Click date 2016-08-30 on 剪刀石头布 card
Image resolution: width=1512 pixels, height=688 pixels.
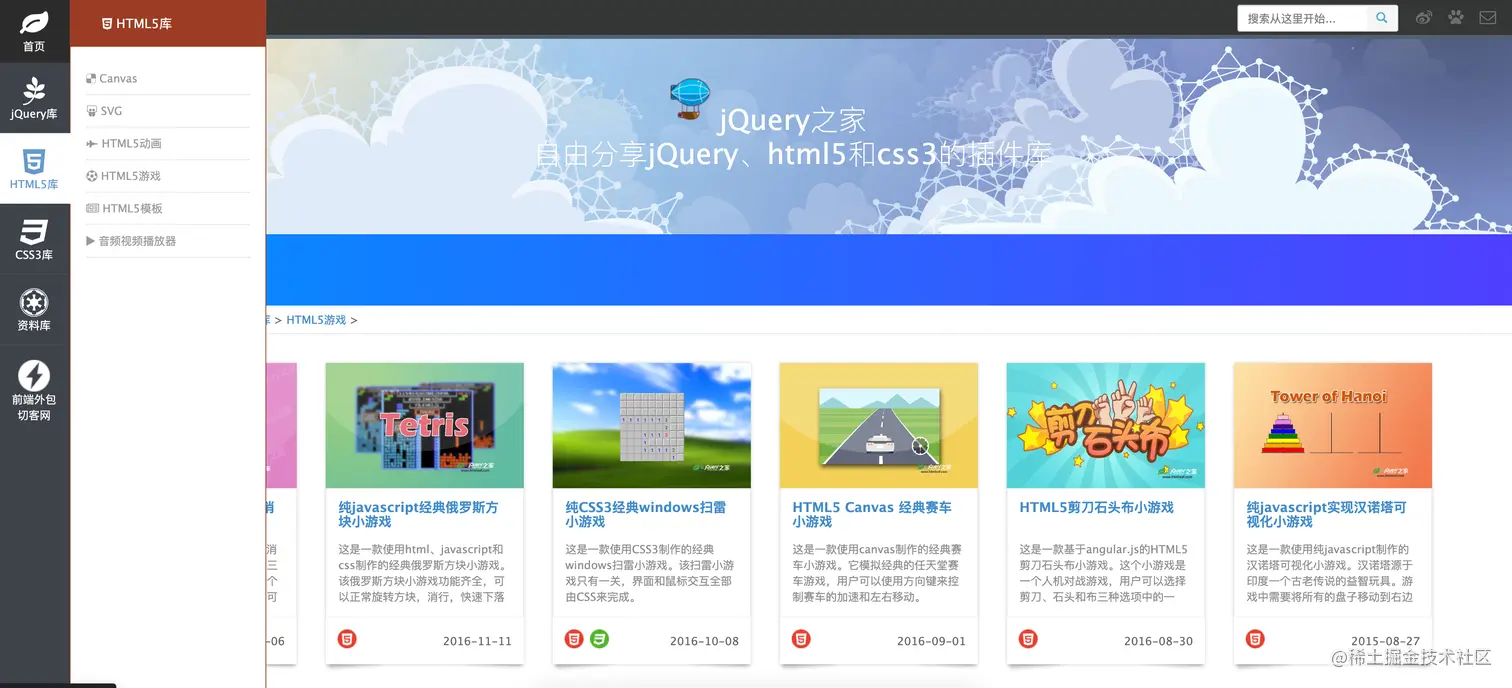1158,641
